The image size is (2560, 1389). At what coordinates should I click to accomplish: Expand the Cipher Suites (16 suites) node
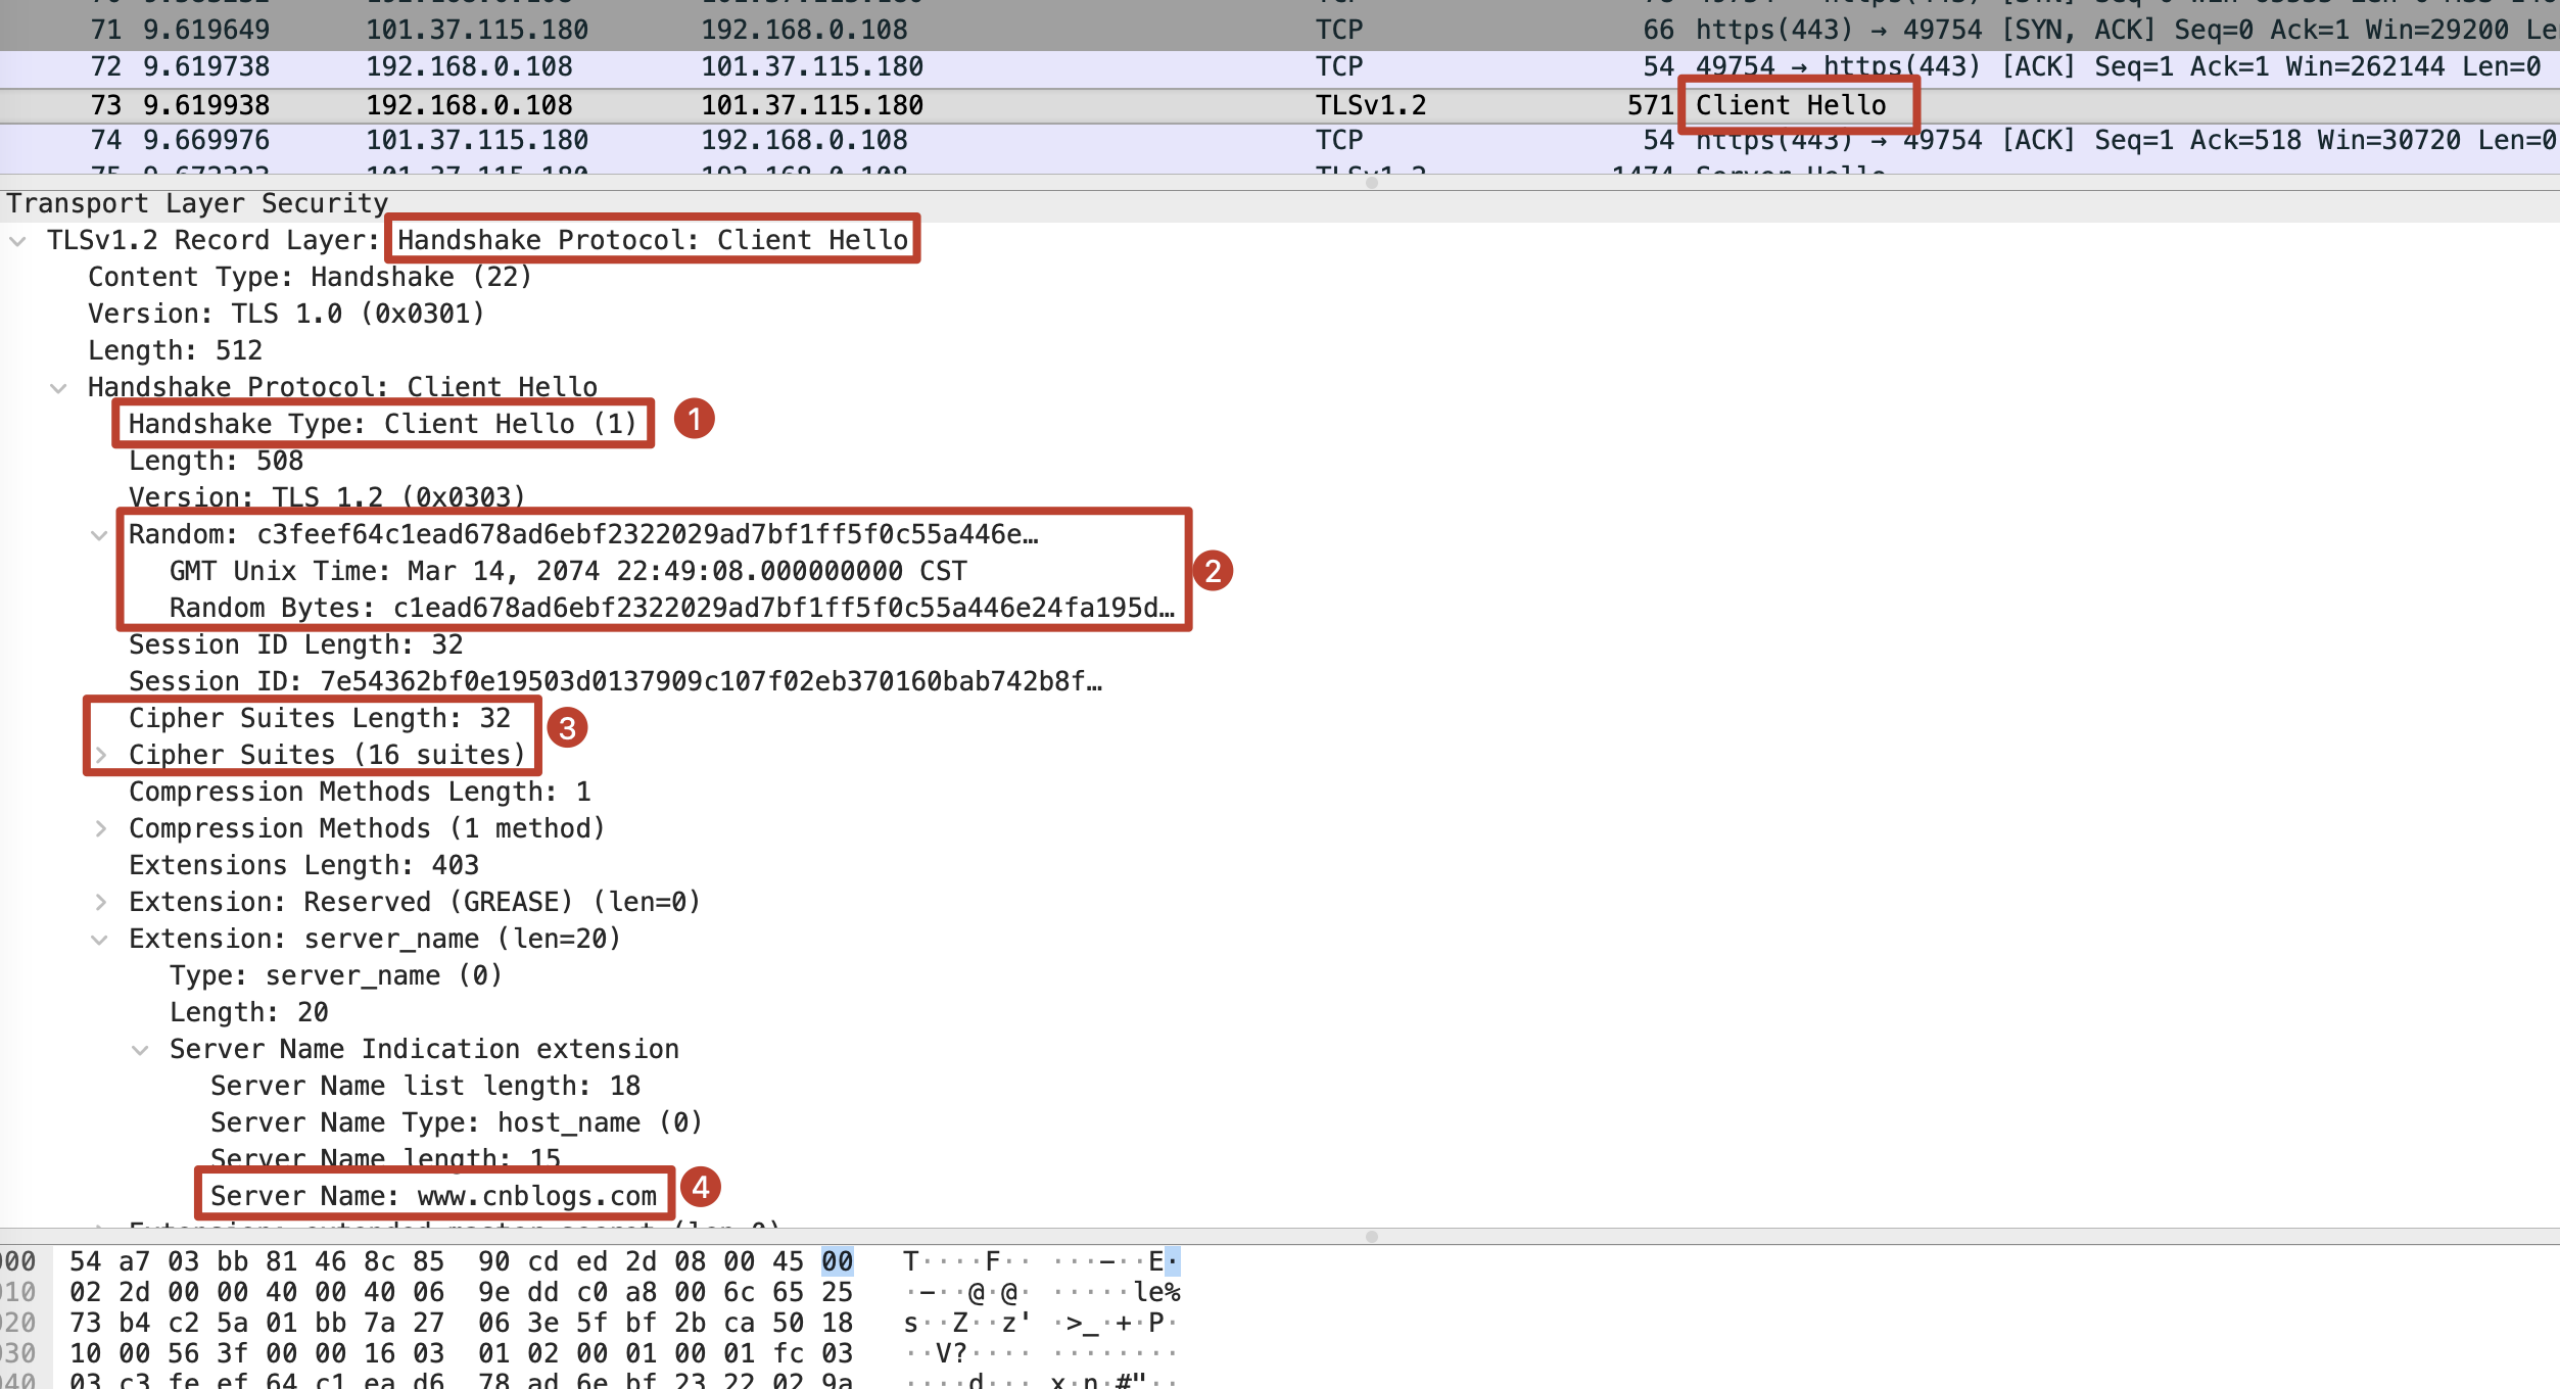tap(101, 756)
